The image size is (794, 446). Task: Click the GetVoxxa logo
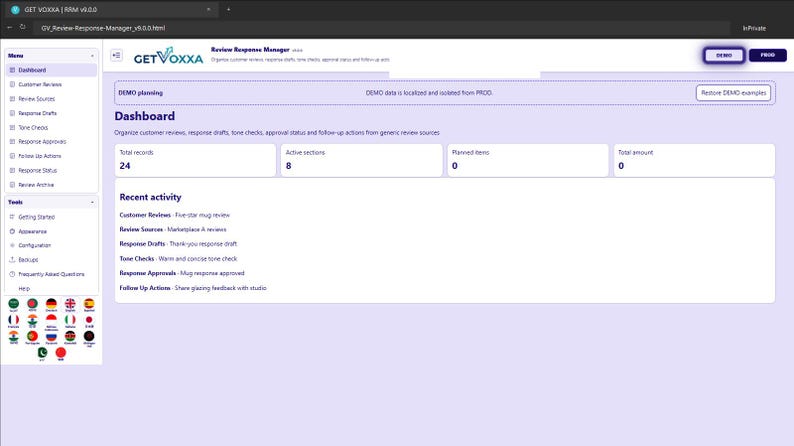[168, 56]
